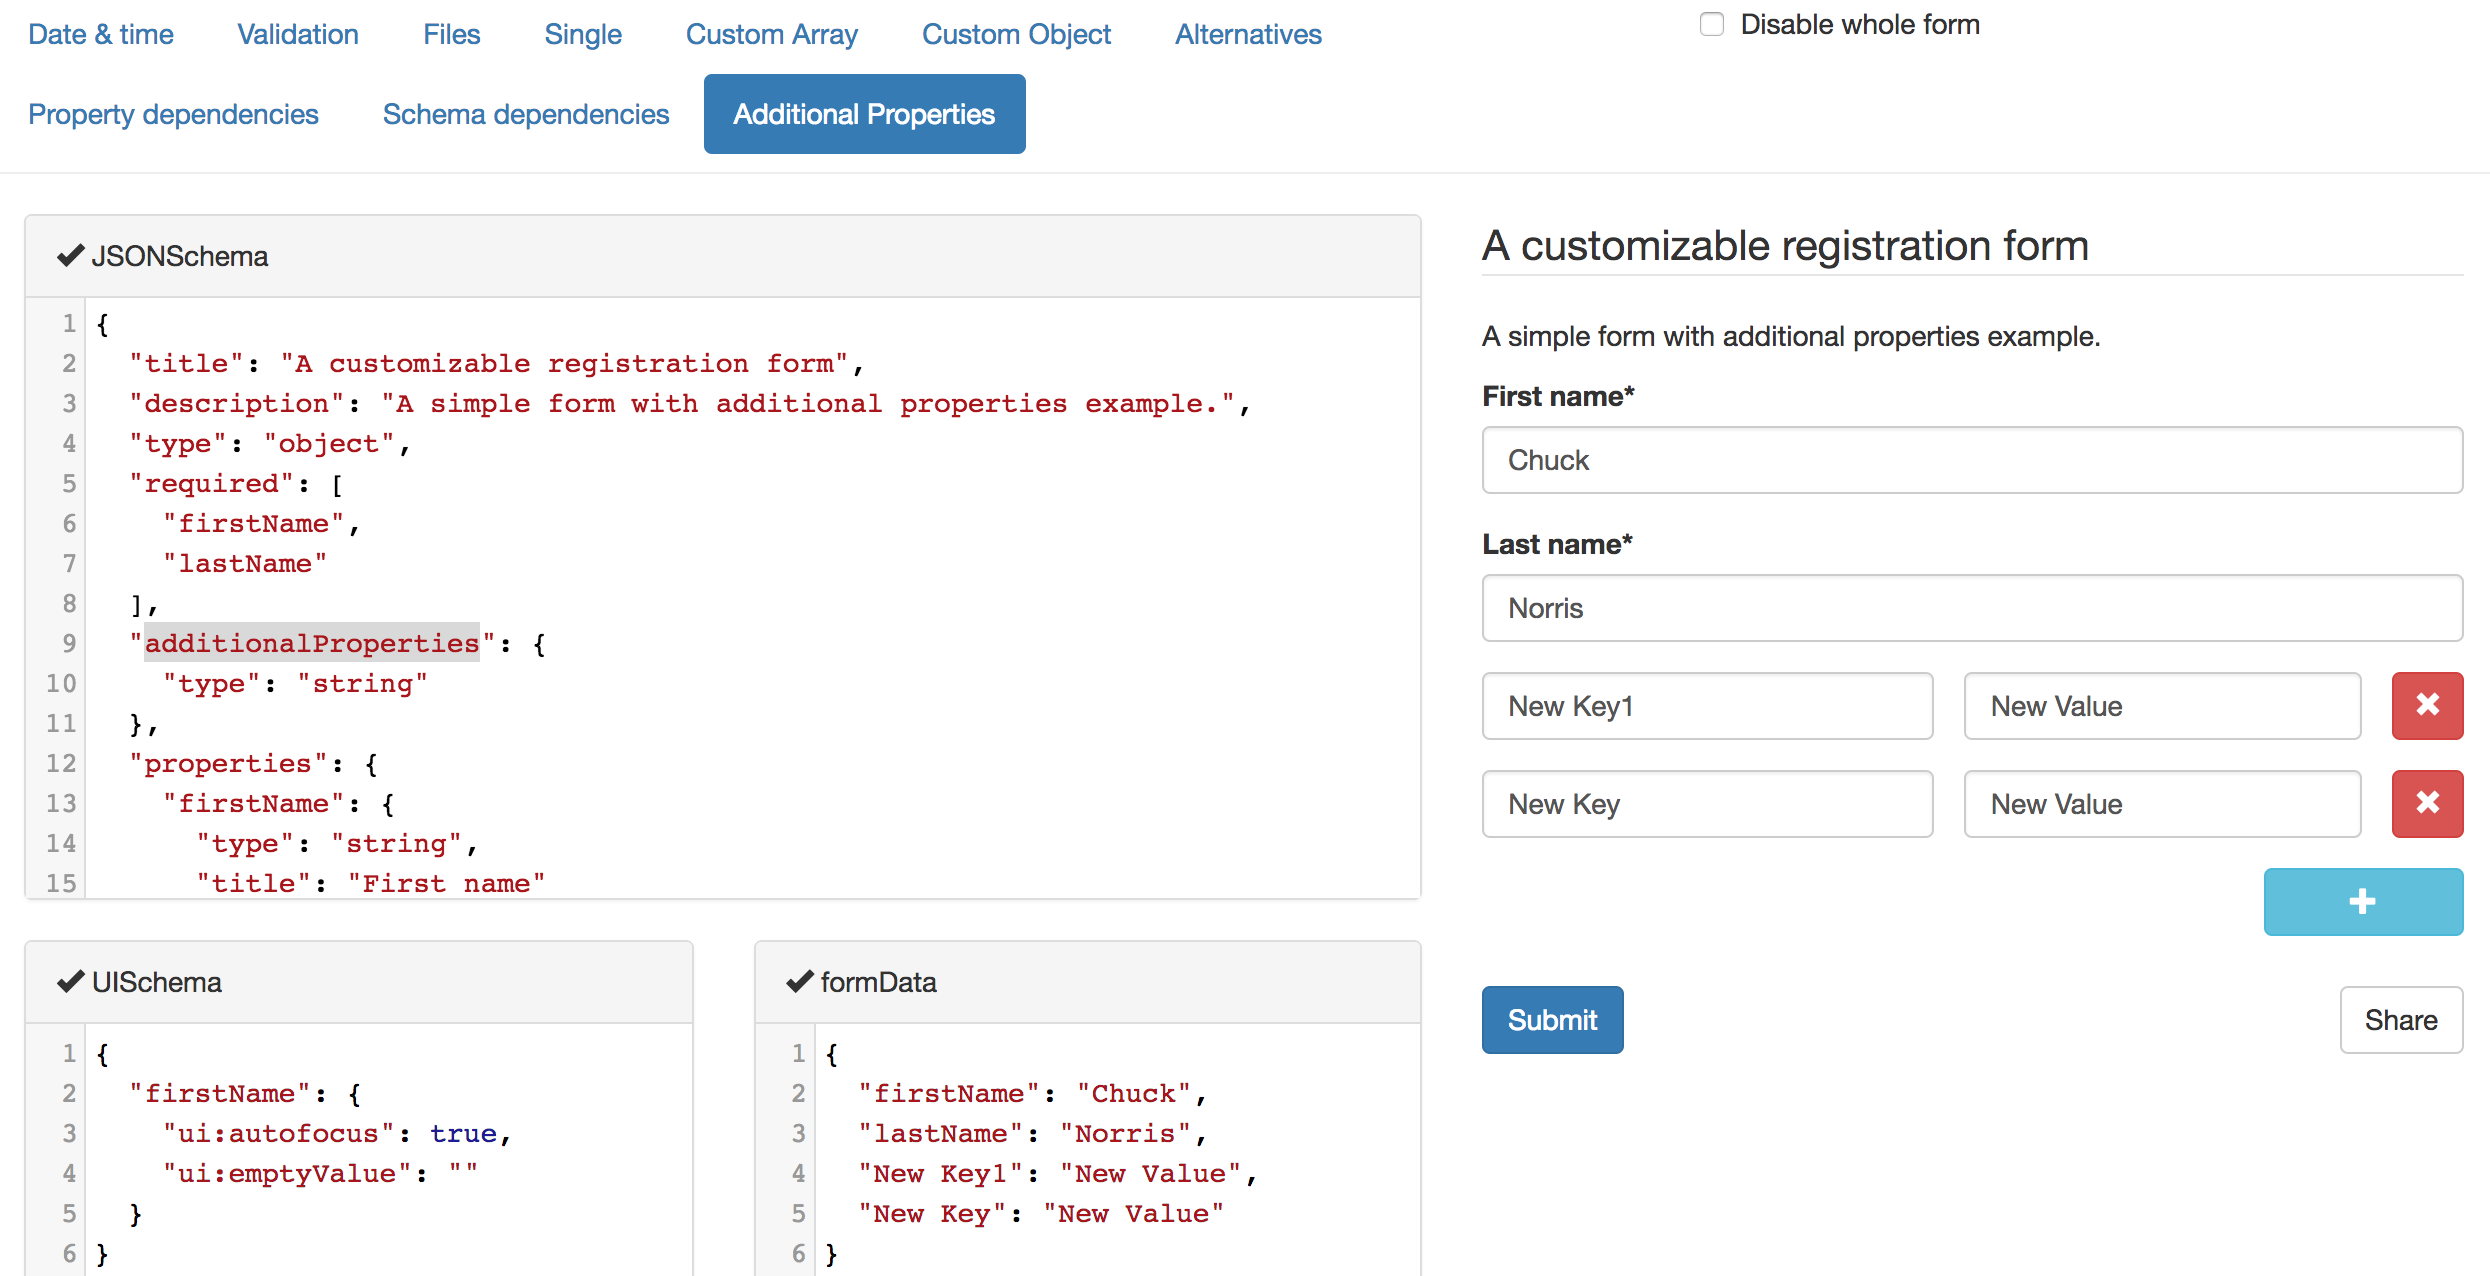Enable the Disable whole form checkbox
Viewport: 2490px width, 1276px height.
(1711, 24)
